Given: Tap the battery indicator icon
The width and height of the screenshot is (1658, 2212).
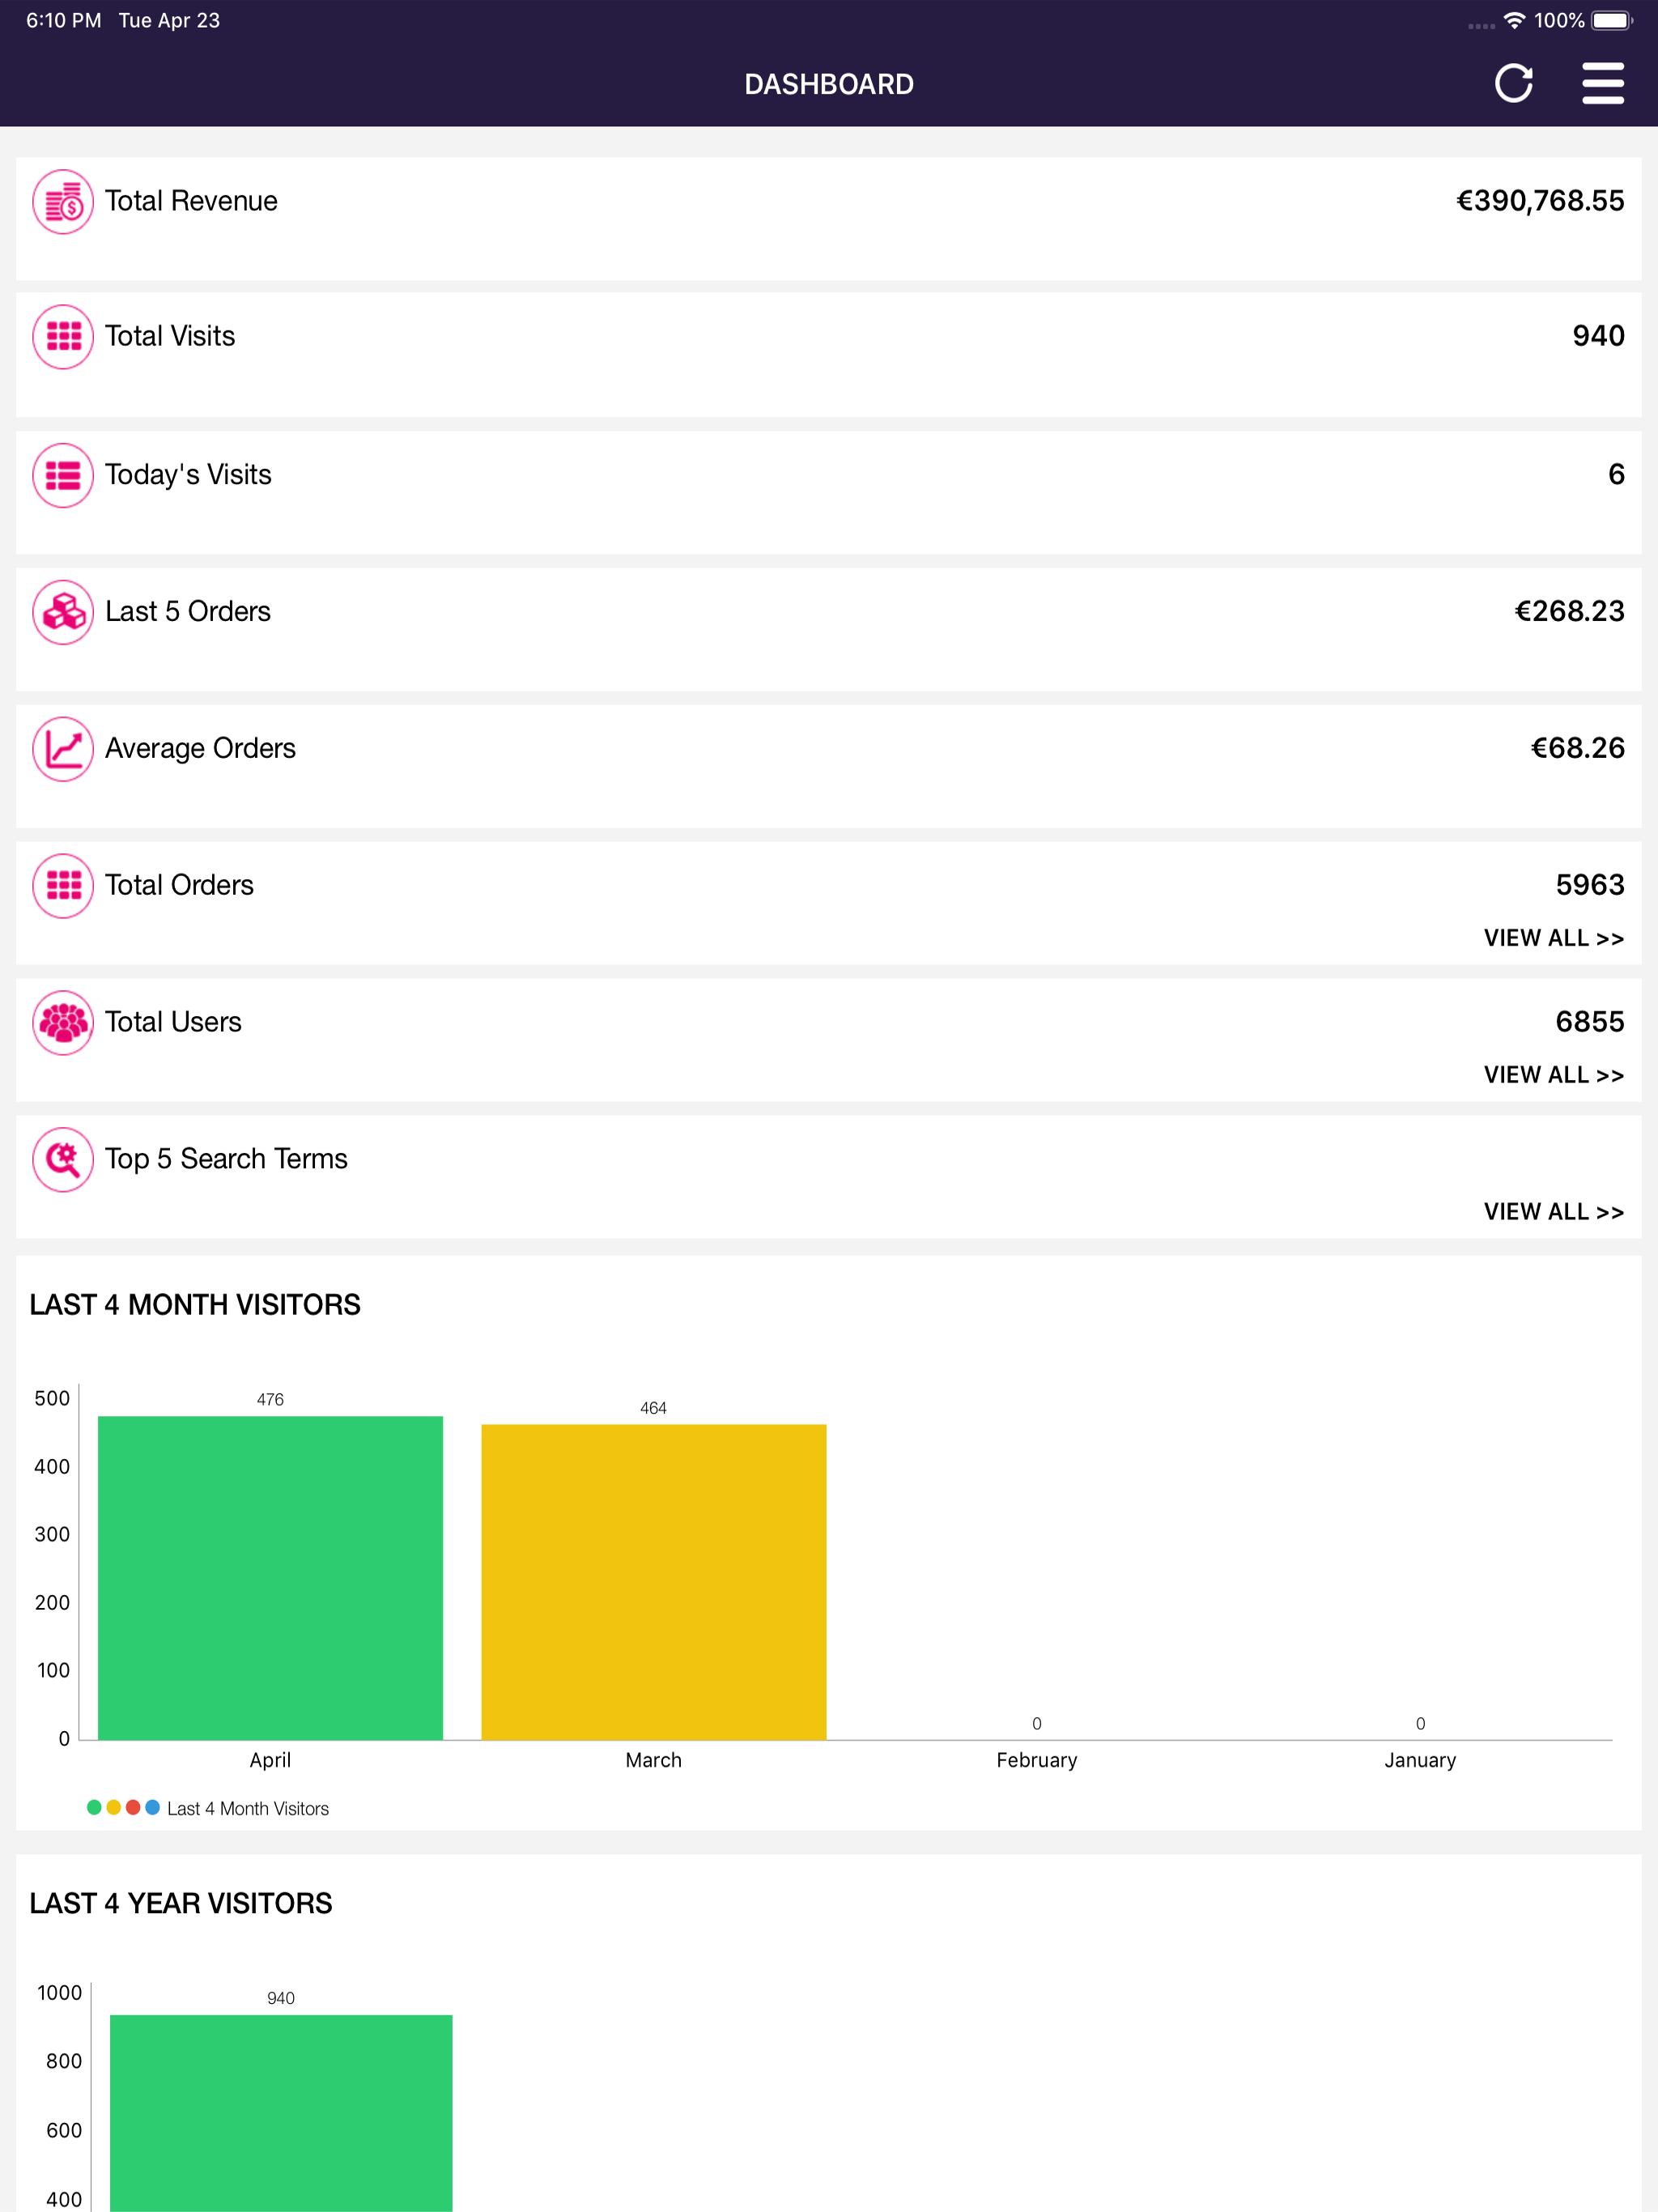Looking at the screenshot, I should tap(1612, 20).
